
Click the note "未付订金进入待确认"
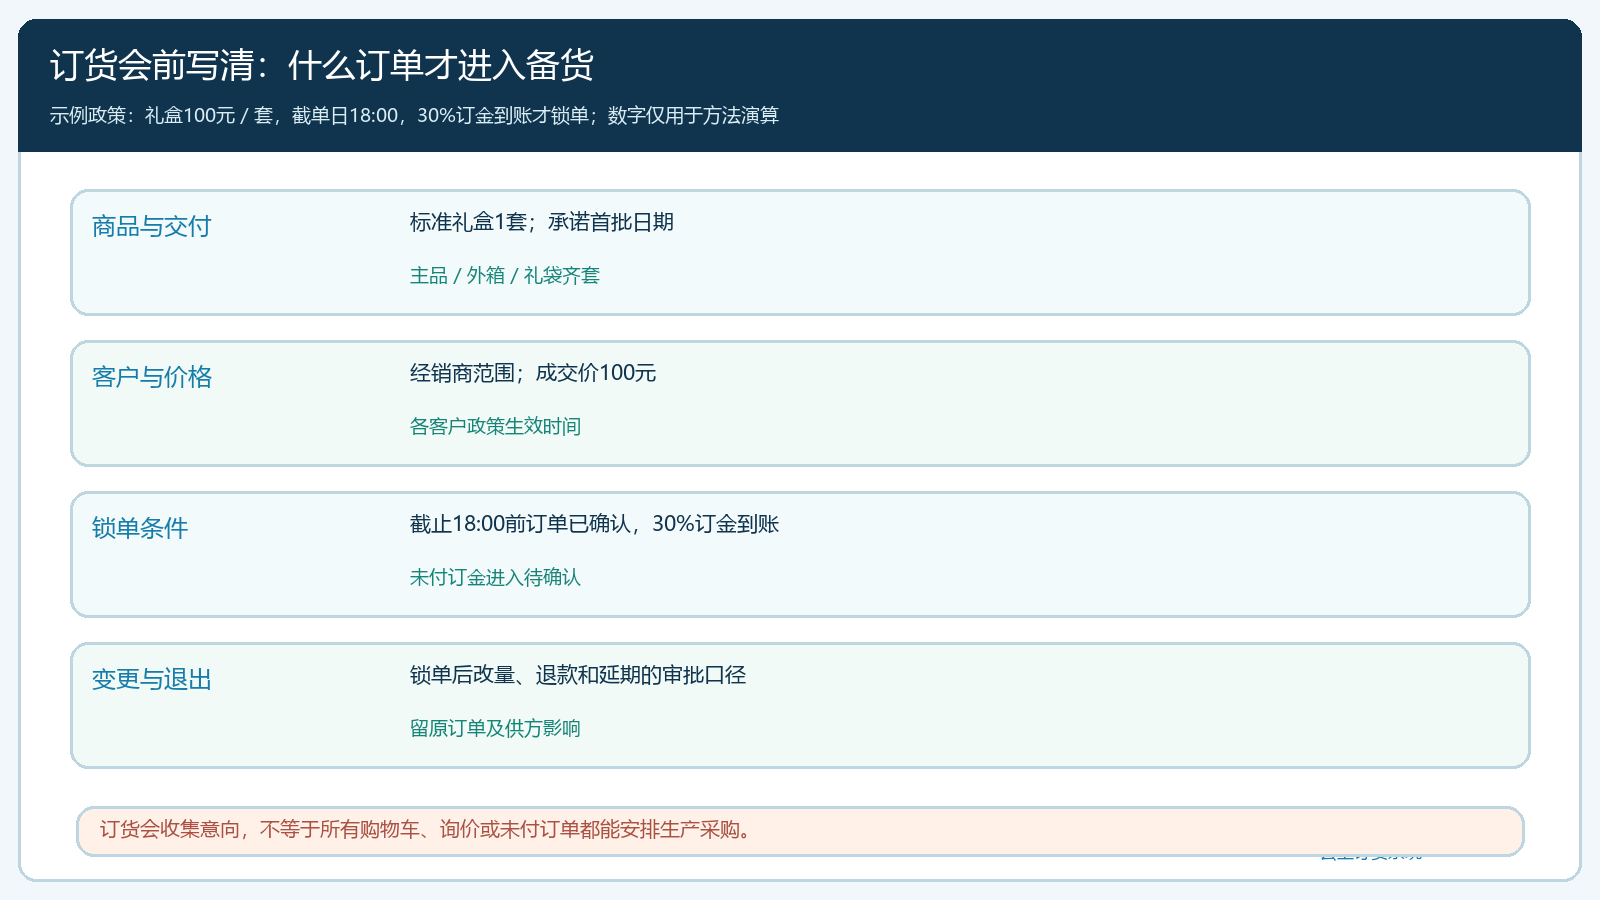pyautogui.click(x=495, y=577)
